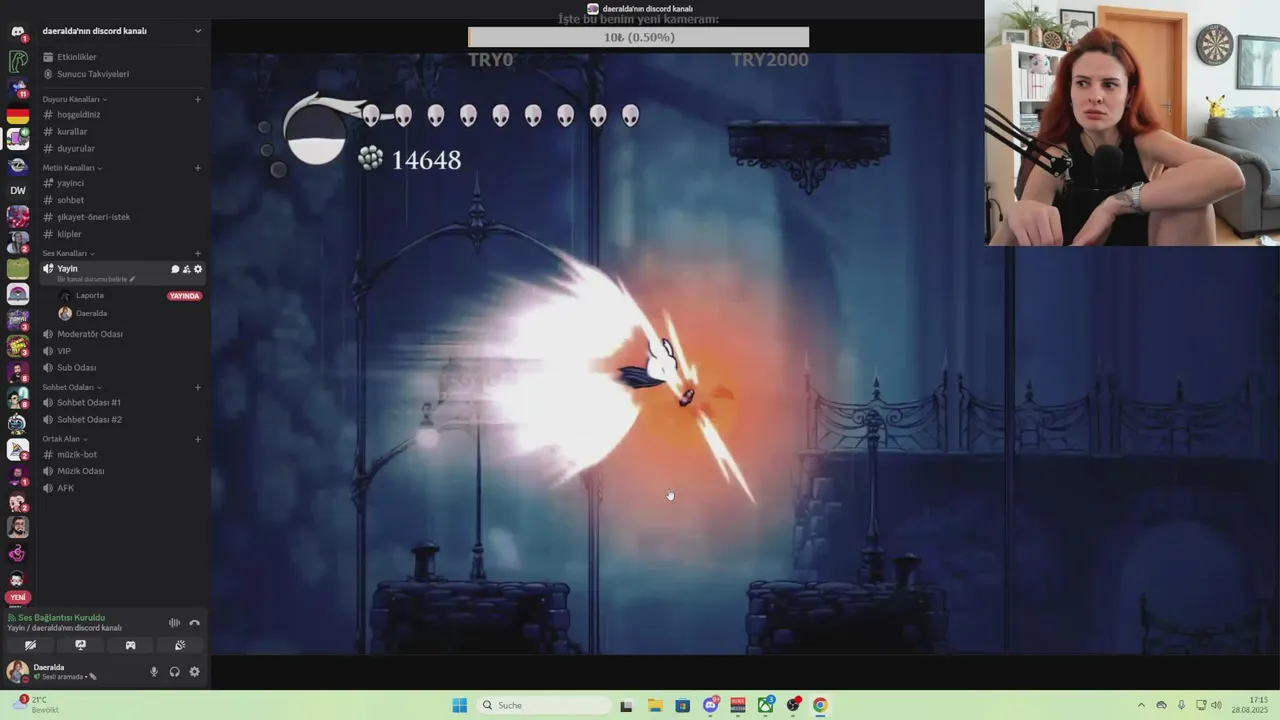Click the taskbar Suche search box
The image size is (1280, 720).
(x=543, y=705)
